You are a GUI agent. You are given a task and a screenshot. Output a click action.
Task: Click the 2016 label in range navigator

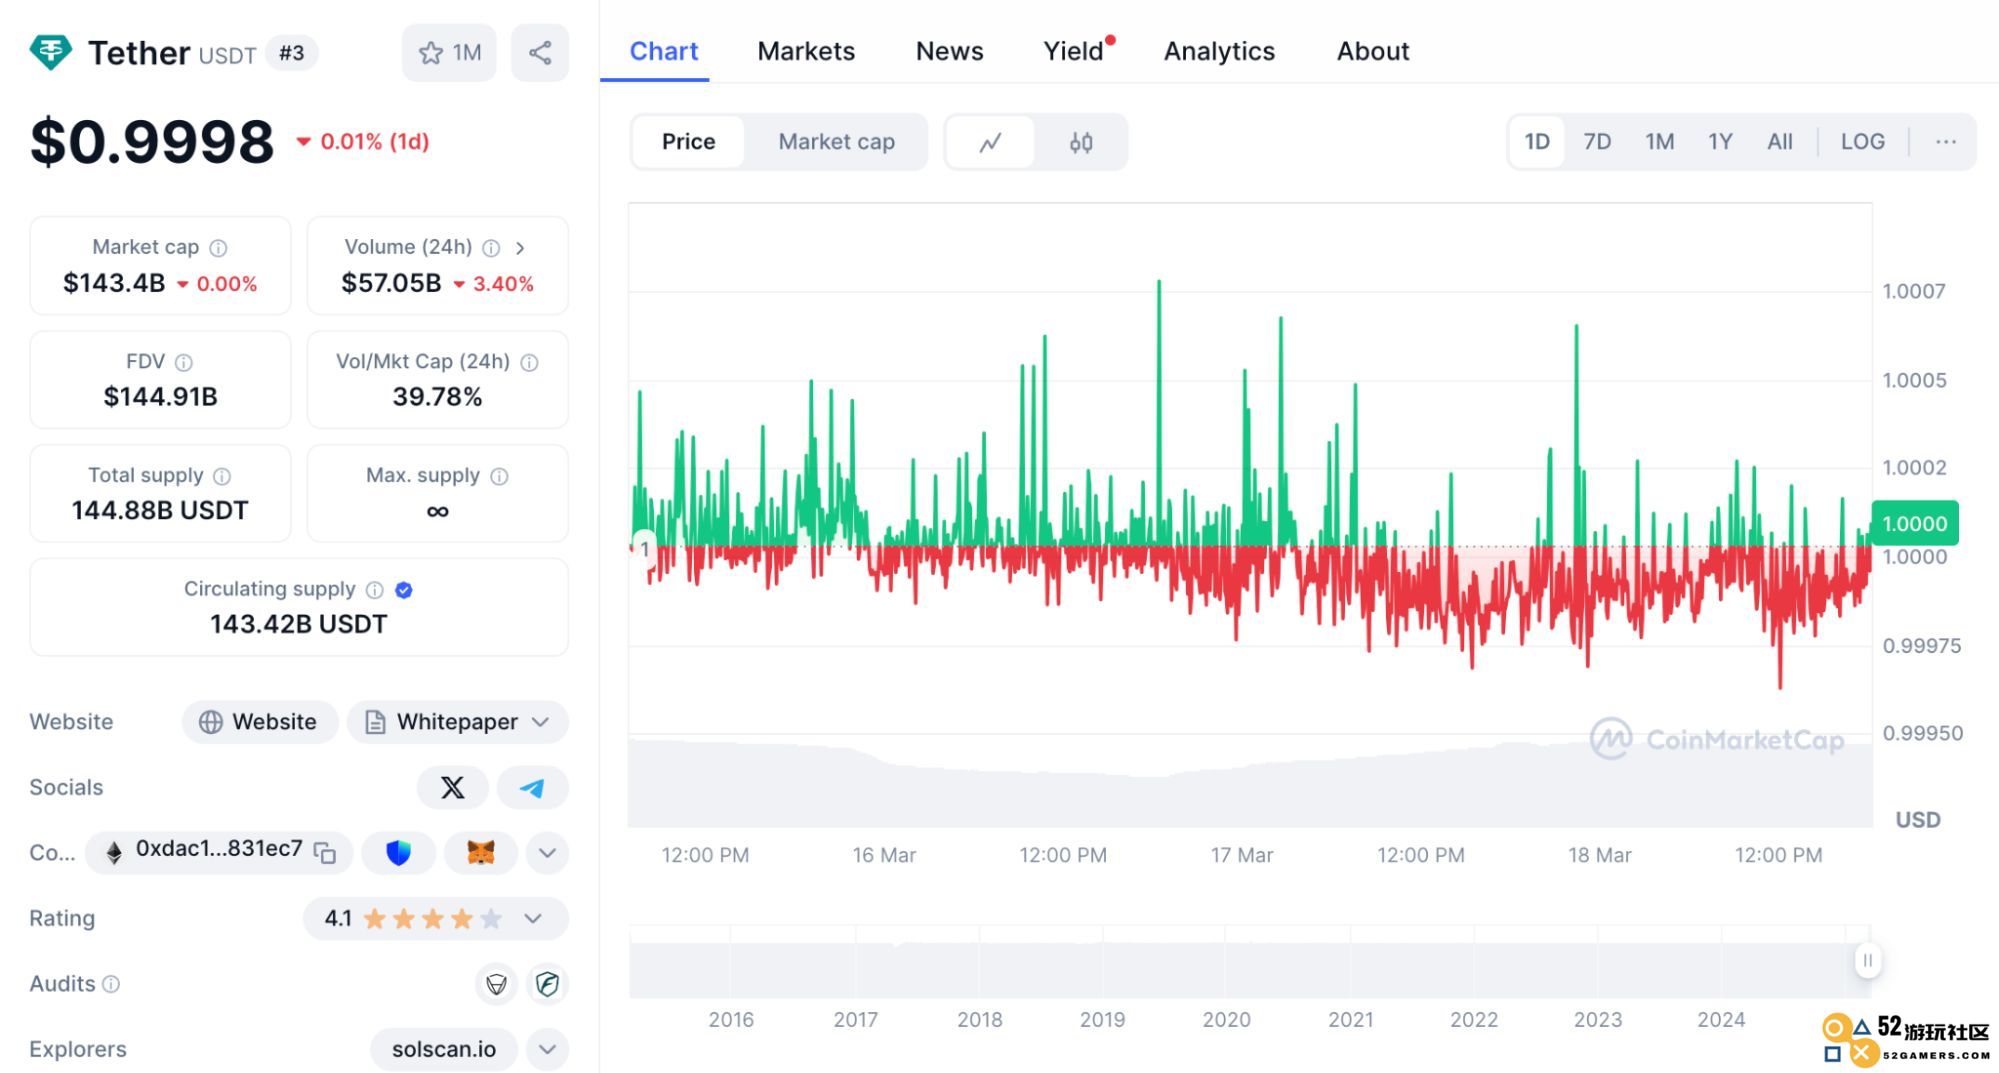(x=730, y=1020)
